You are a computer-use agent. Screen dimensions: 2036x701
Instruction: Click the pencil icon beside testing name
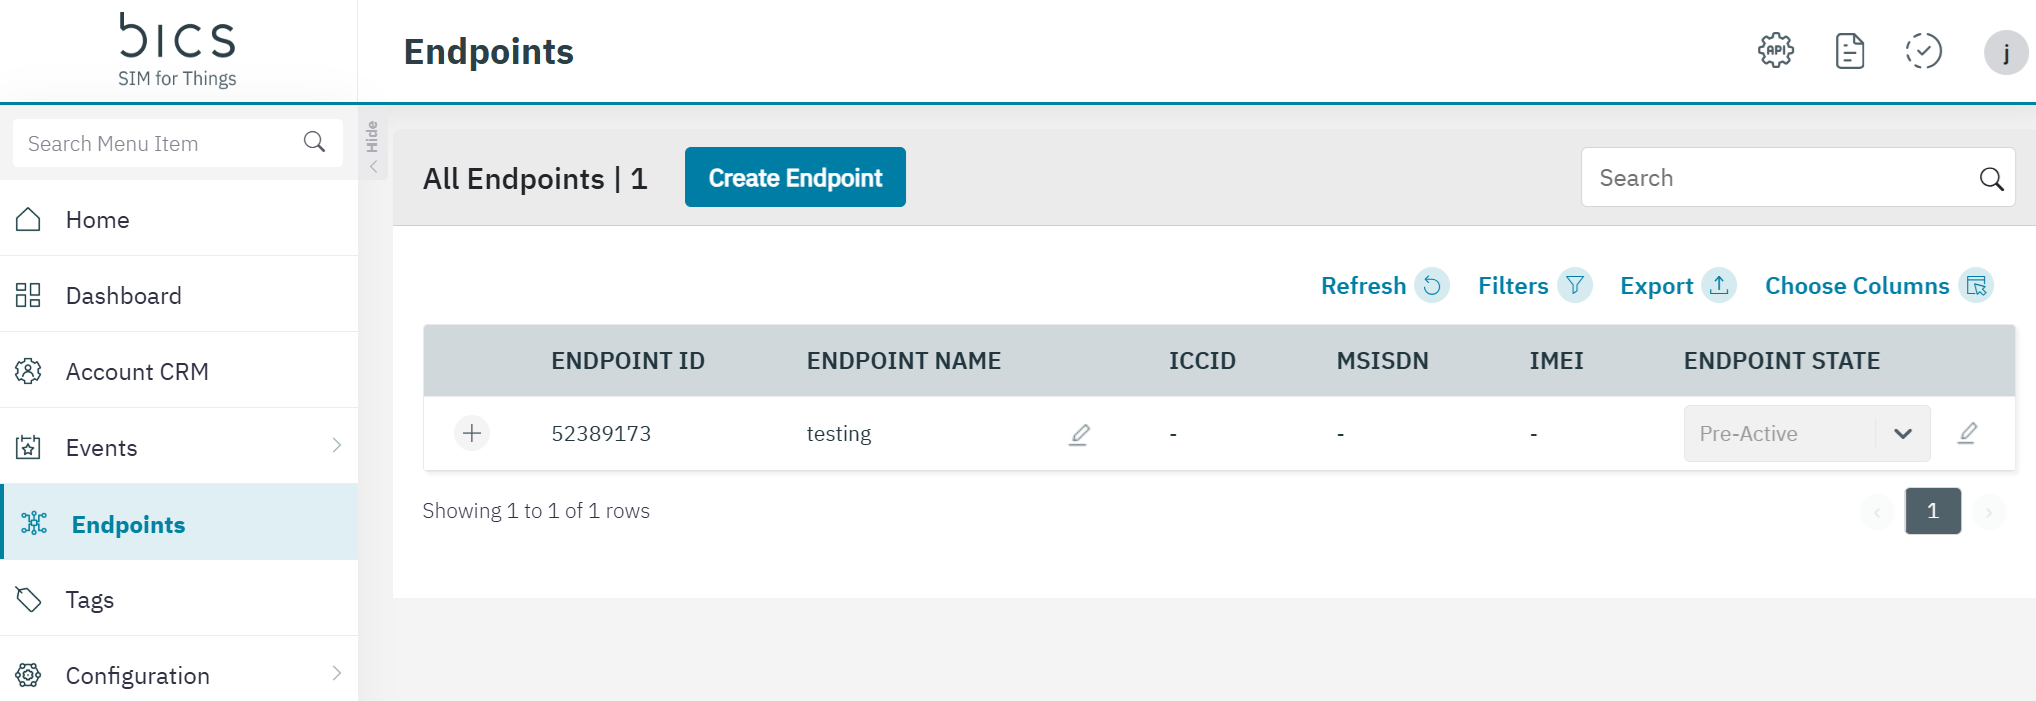click(x=1079, y=434)
